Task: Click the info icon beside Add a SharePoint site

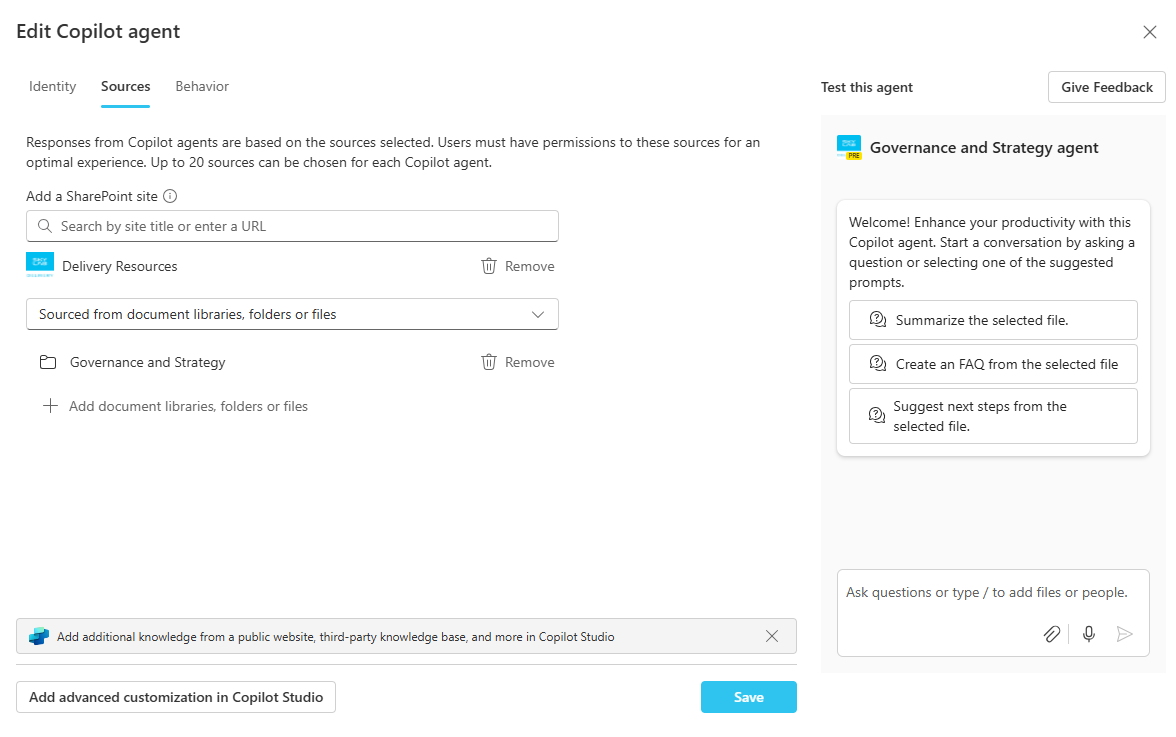Action: point(170,196)
